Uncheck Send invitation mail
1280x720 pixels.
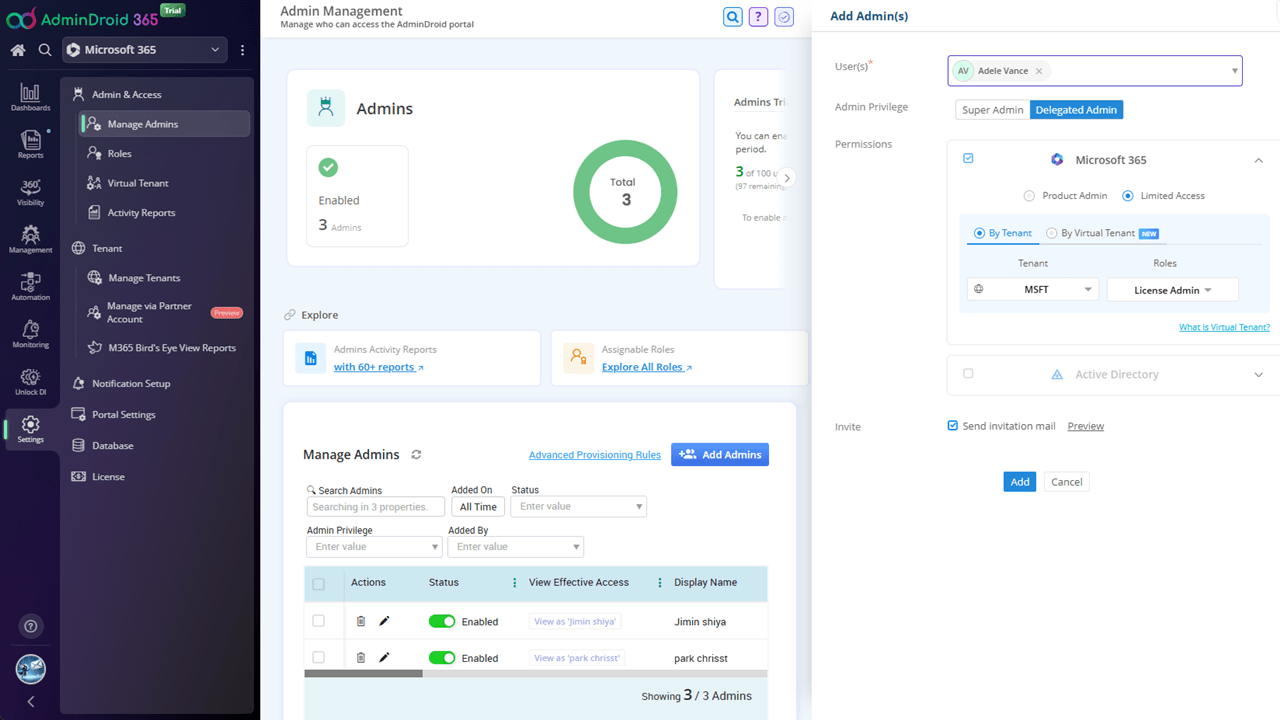pyautogui.click(x=953, y=426)
